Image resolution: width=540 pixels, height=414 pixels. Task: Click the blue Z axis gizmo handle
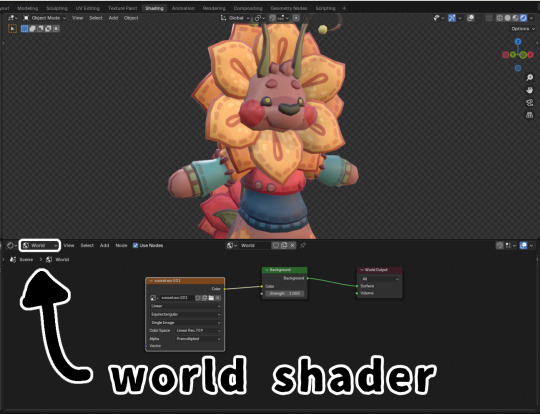tap(518, 42)
